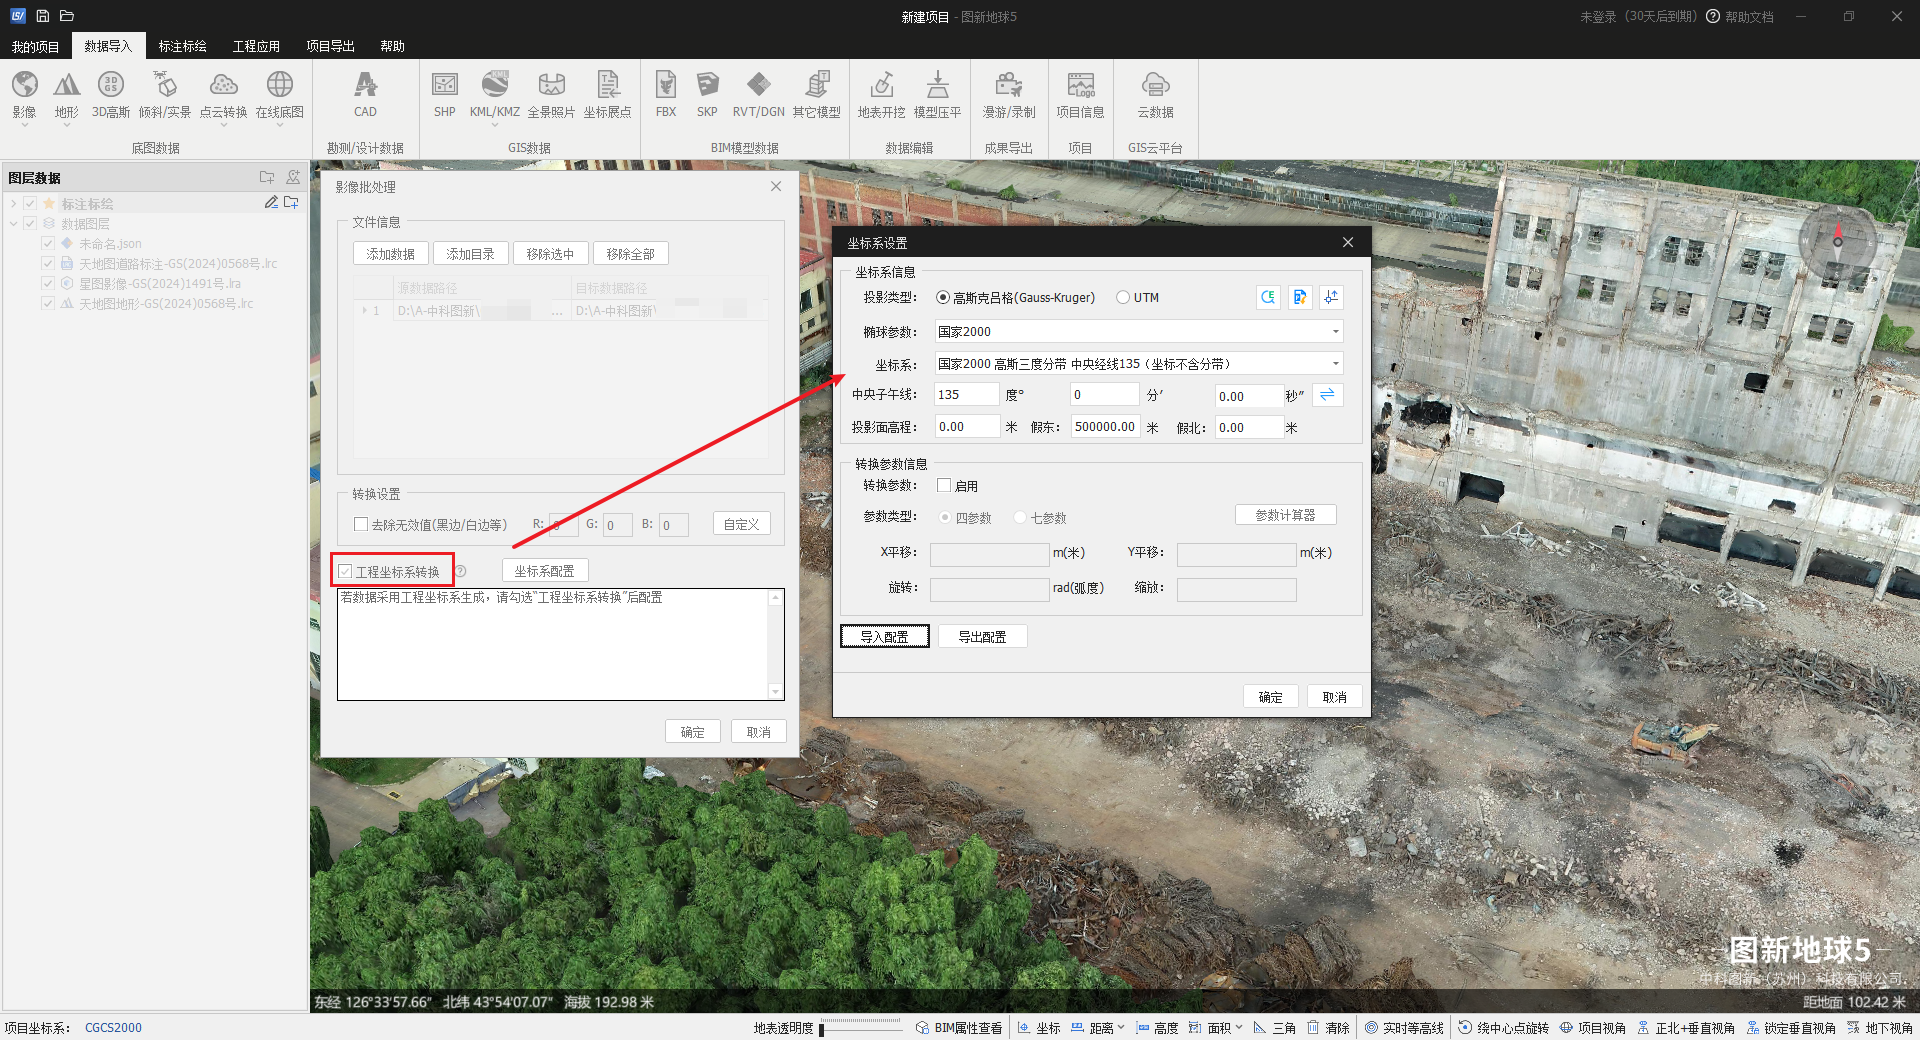The height and width of the screenshot is (1040, 1920).
Task: Open the 项目导出 menu tab
Action: [330, 46]
